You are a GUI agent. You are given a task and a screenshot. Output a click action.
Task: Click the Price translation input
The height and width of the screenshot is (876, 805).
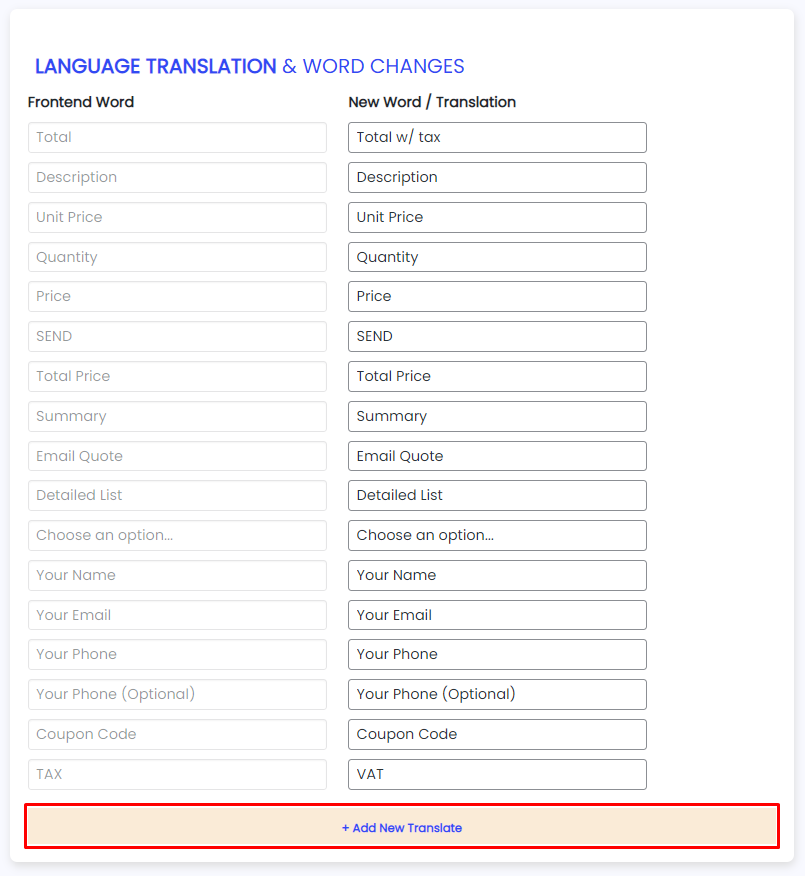497,297
